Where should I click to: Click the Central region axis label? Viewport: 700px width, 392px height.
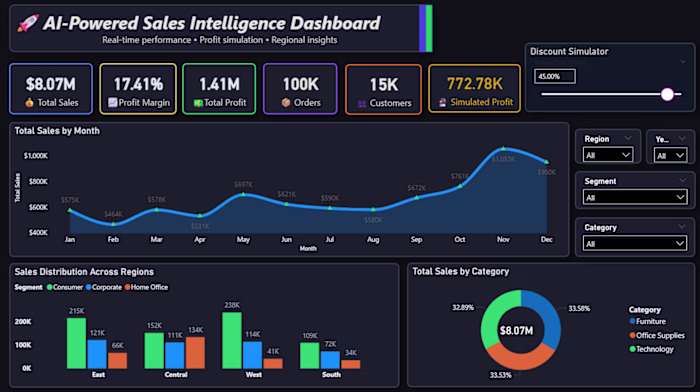coord(176,375)
